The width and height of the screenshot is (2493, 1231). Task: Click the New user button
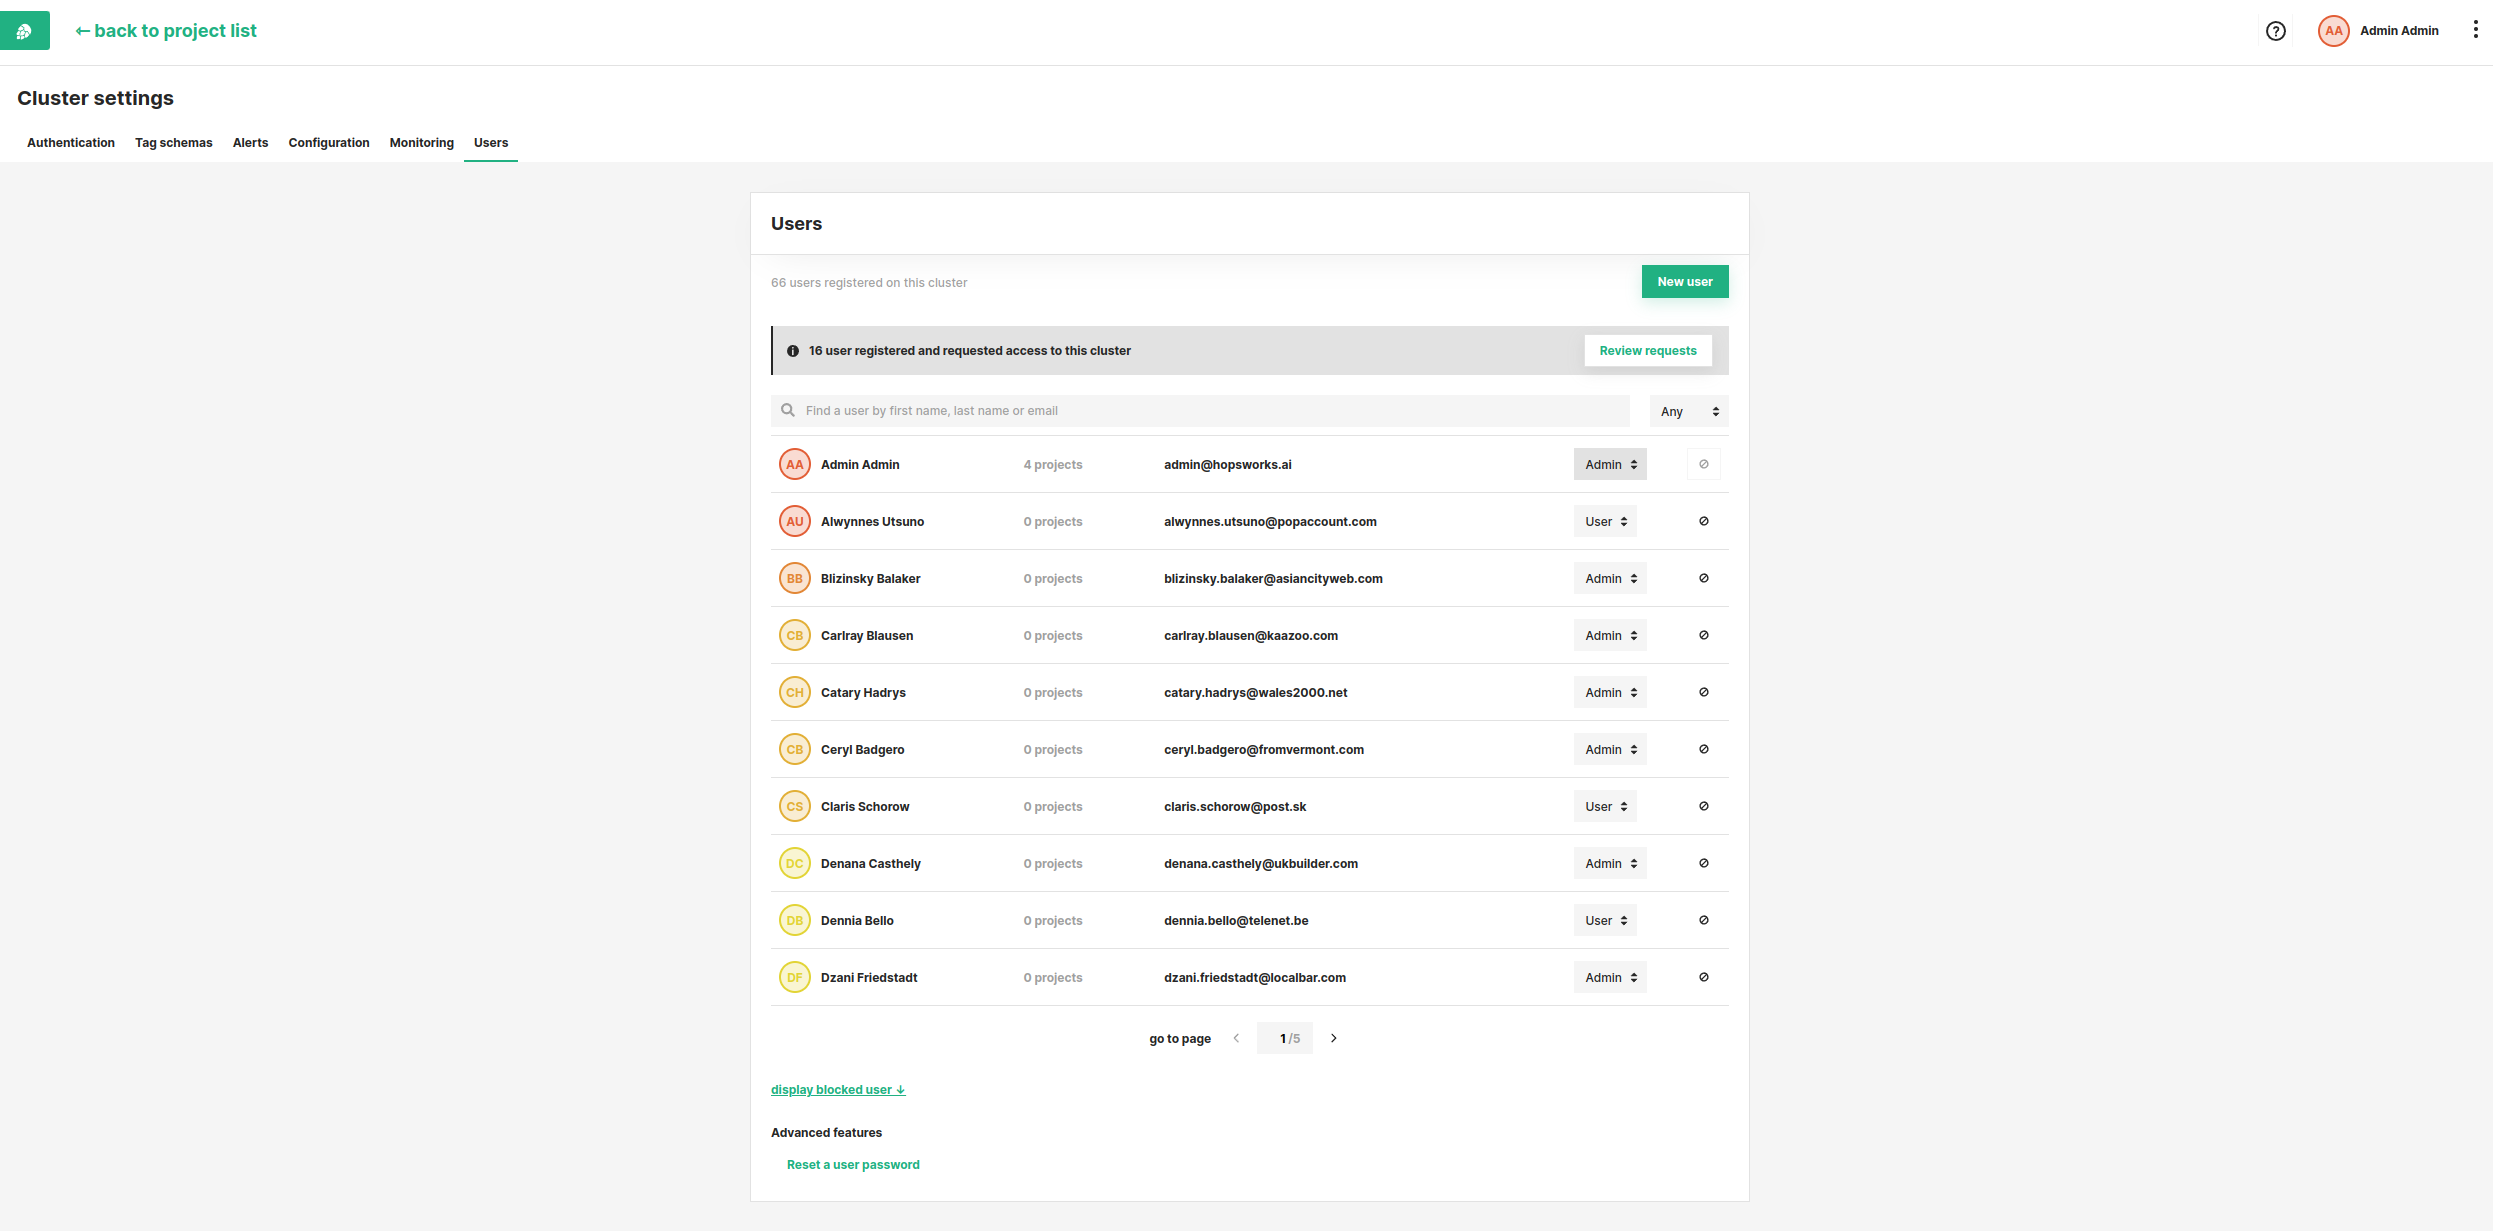click(x=1684, y=282)
